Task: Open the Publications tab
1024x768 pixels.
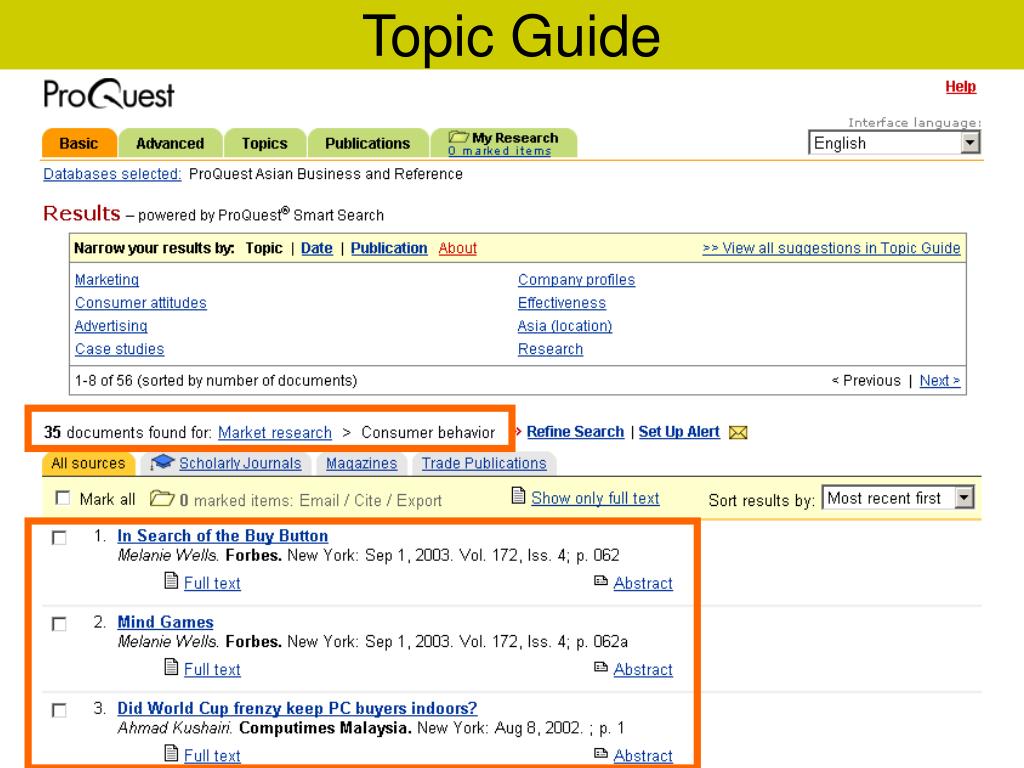Action: (368, 143)
